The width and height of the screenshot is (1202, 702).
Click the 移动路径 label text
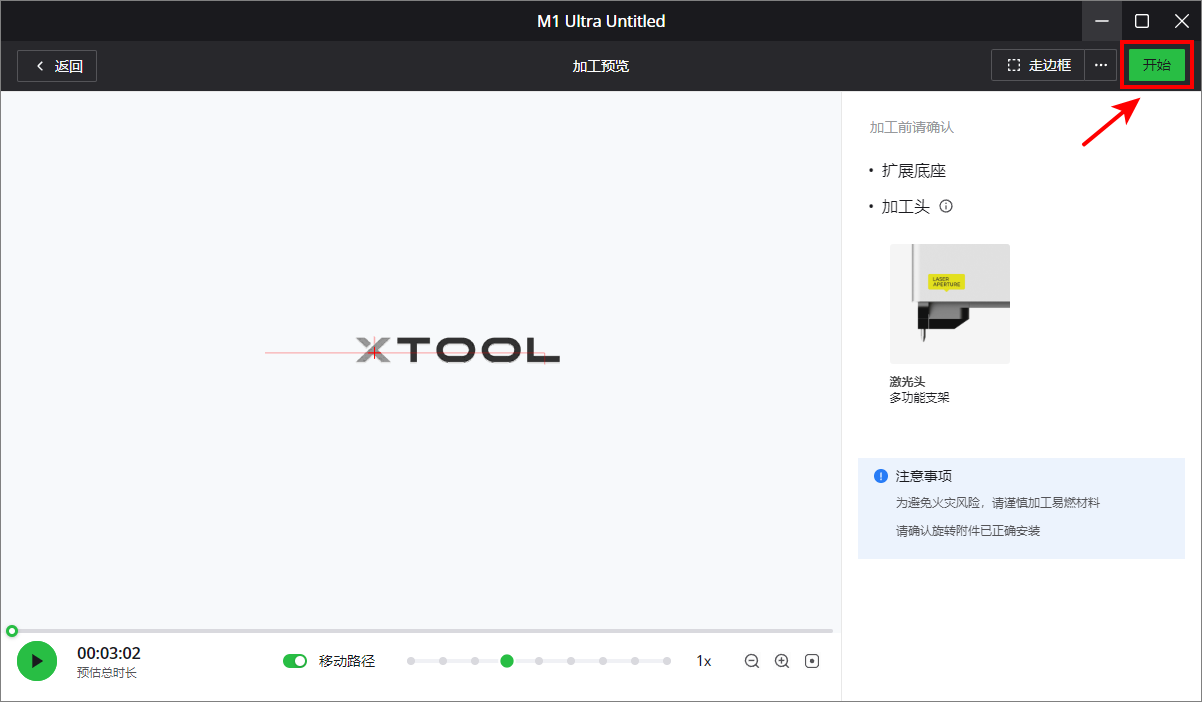point(347,661)
